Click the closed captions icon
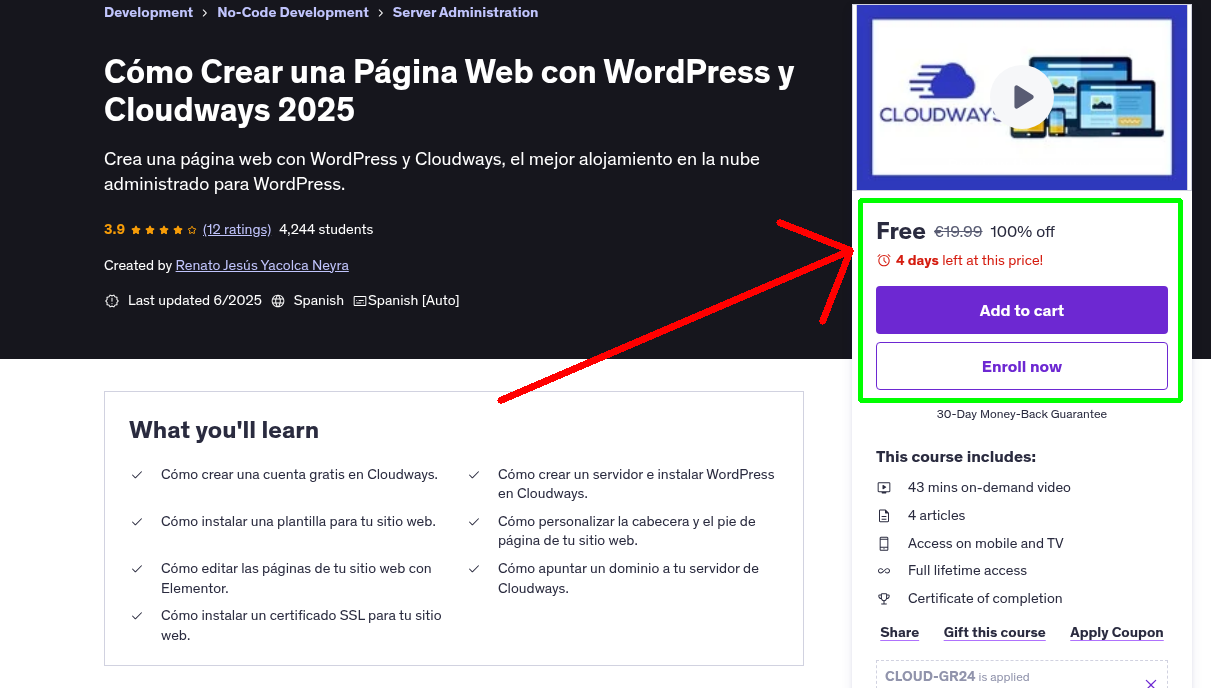 360,300
